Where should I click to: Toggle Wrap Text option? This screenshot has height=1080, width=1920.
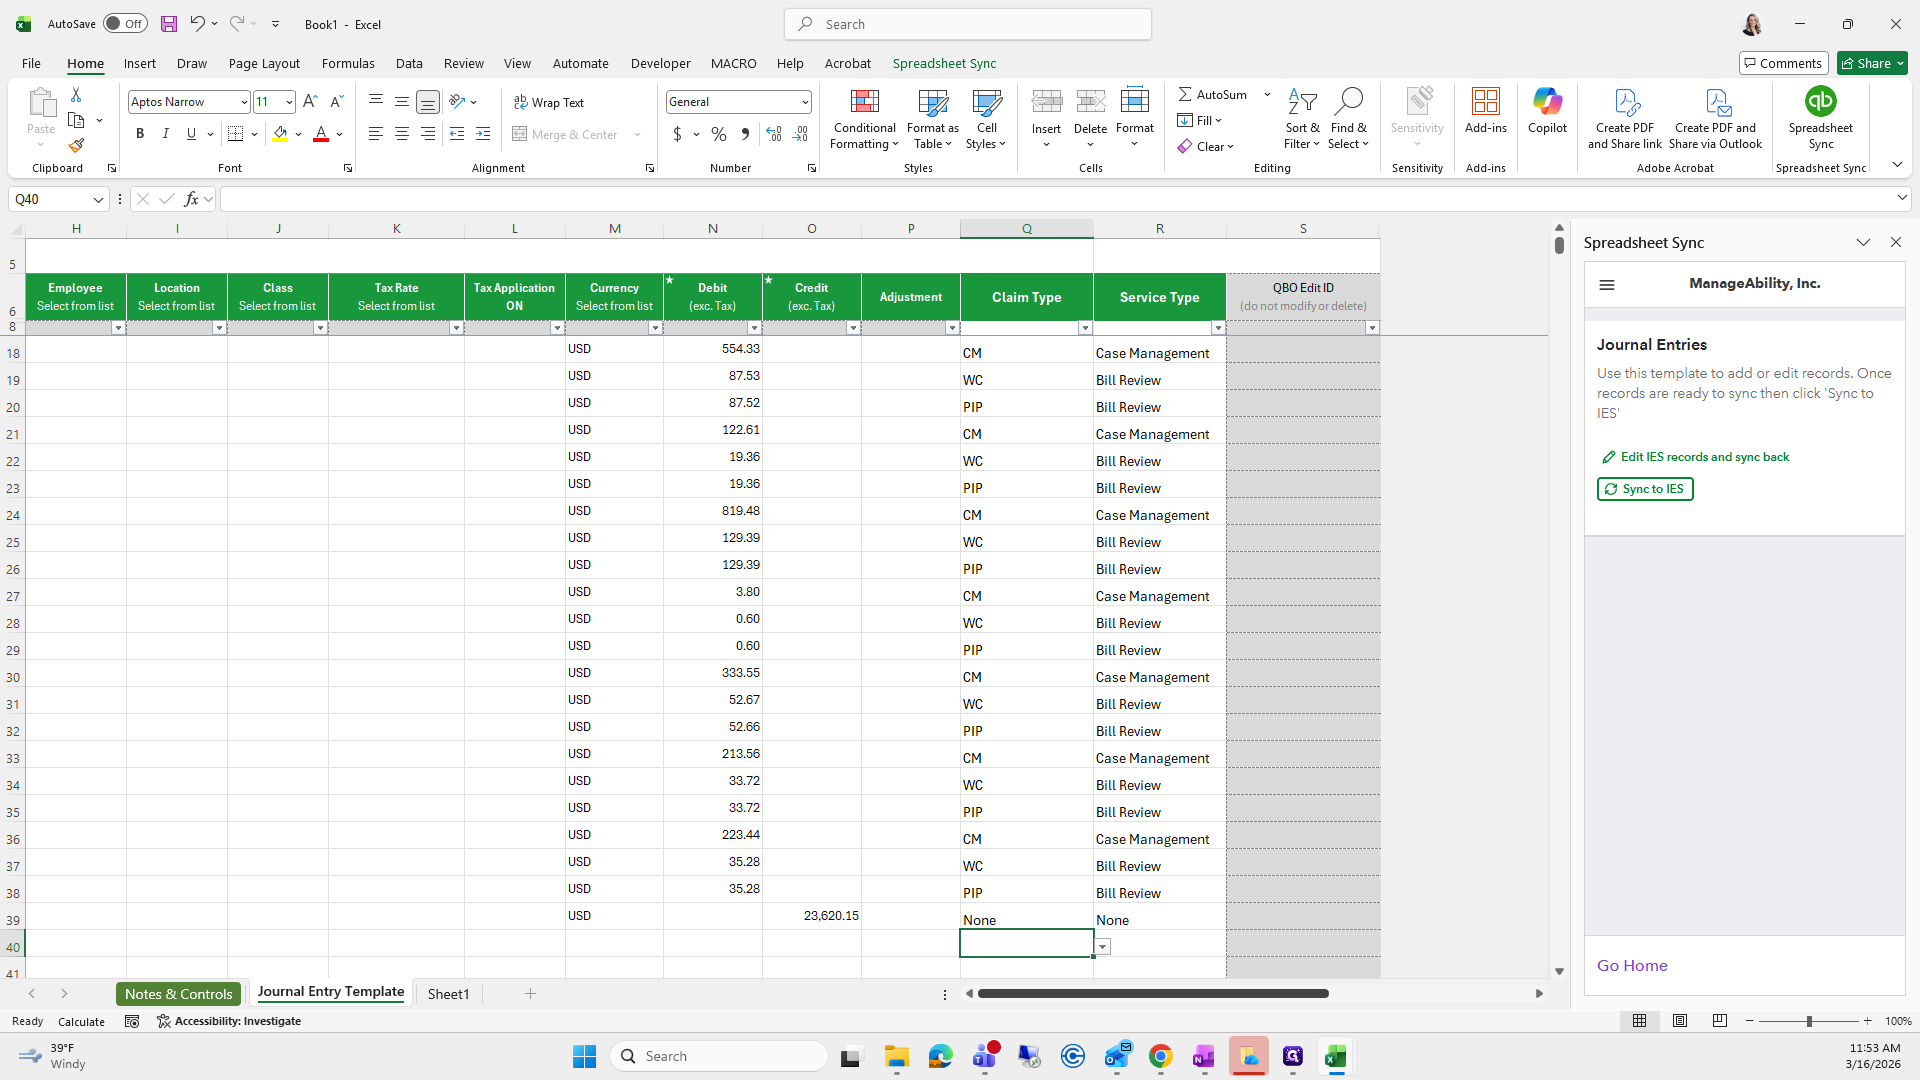[x=549, y=102]
